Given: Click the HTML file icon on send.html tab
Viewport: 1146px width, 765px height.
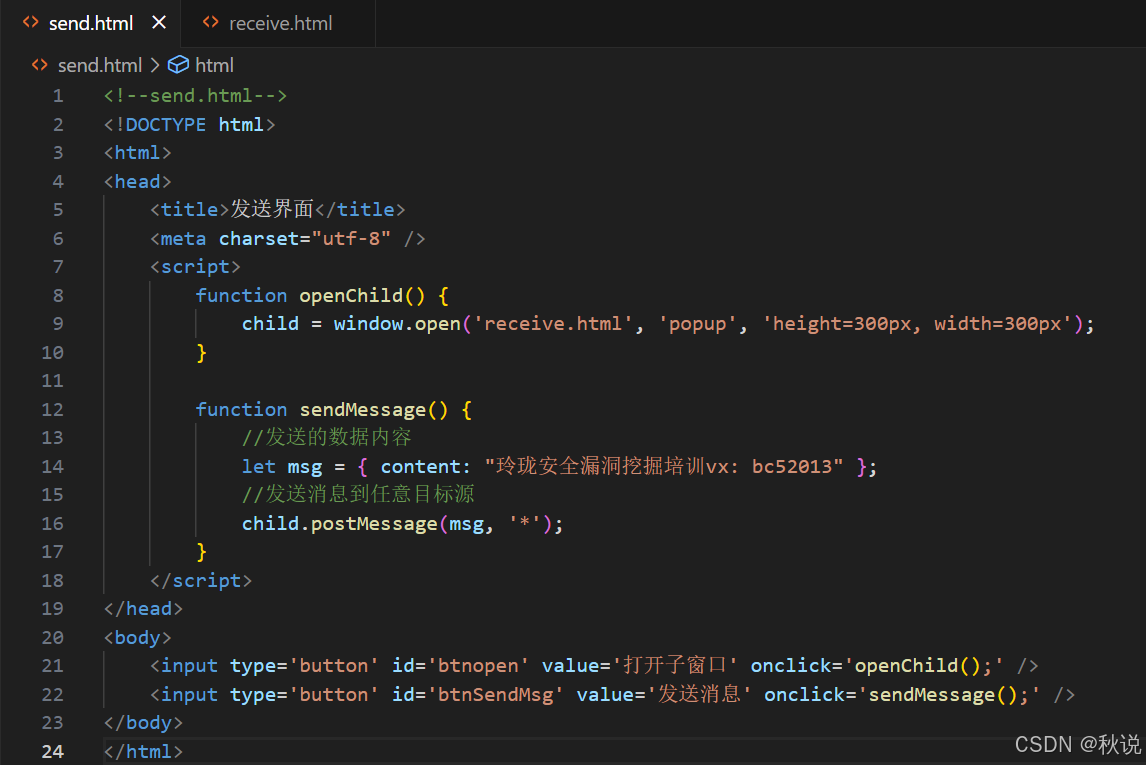Looking at the screenshot, I should pyautogui.click(x=30, y=22).
